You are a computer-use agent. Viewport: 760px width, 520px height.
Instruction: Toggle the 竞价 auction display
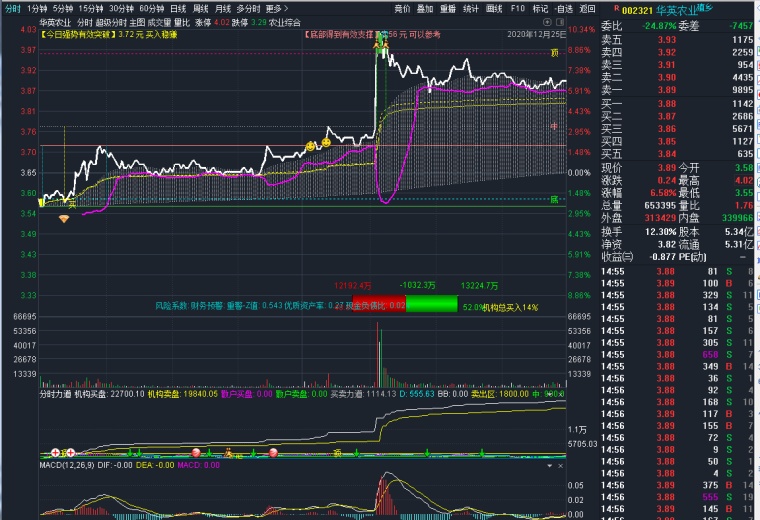click(x=402, y=7)
